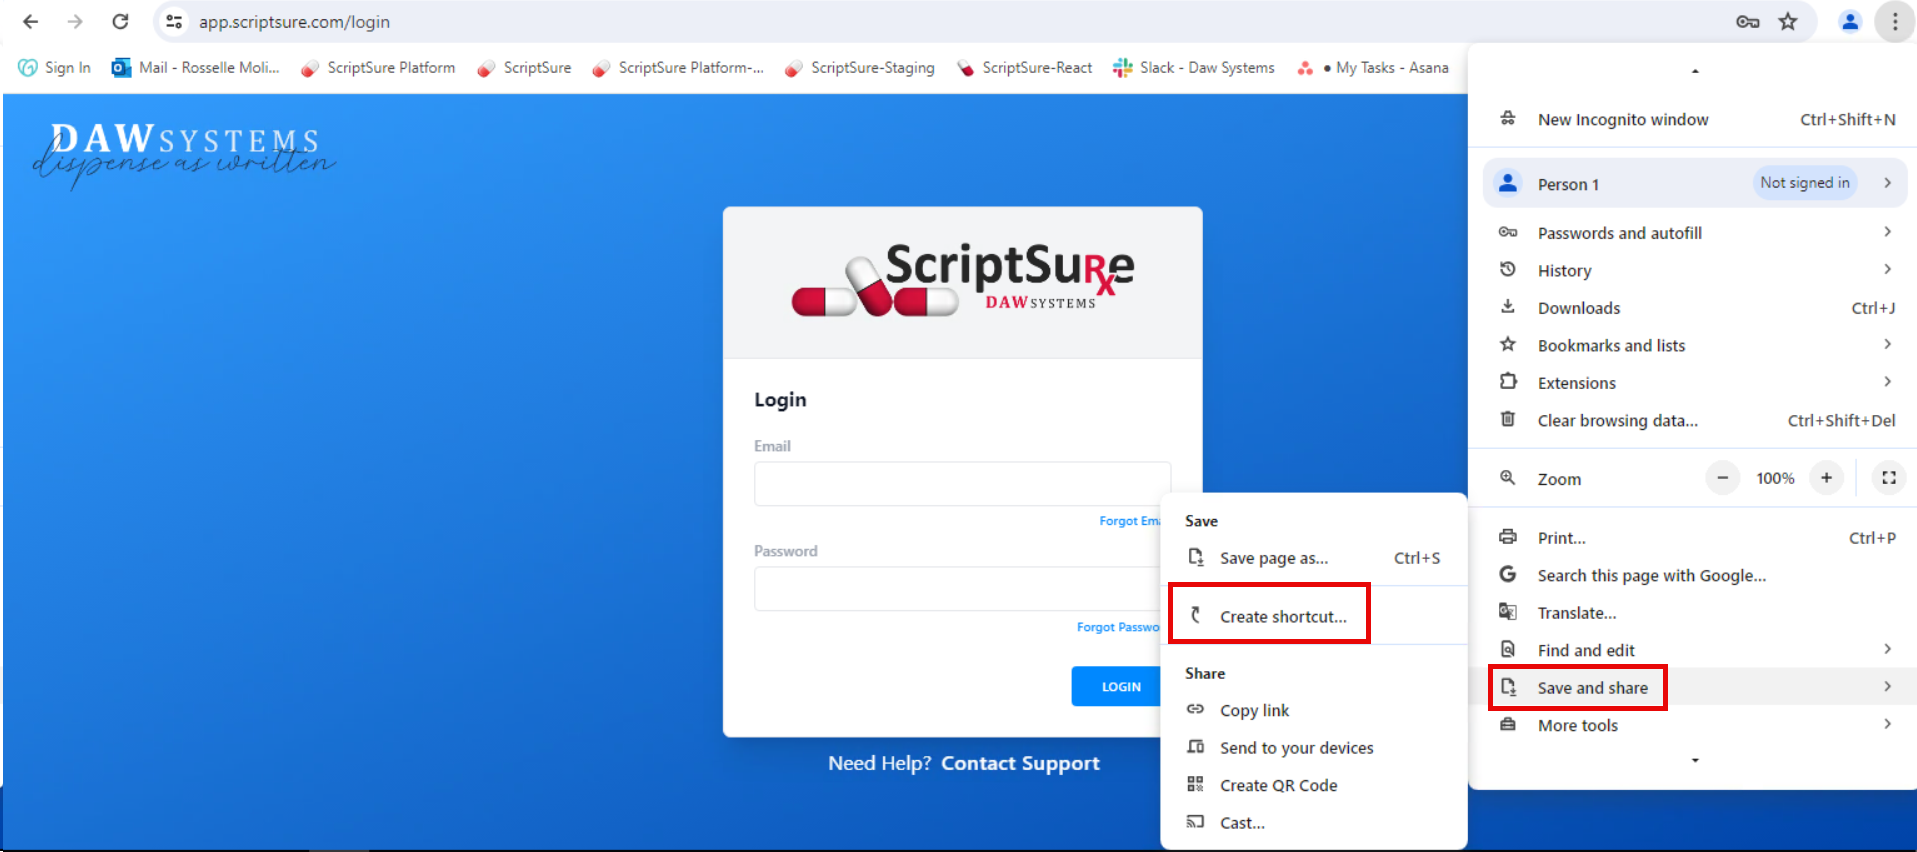The height and width of the screenshot is (852, 1917).
Task: Expand the Find and edit submenu arrow
Action: [x=1887, y=649]
